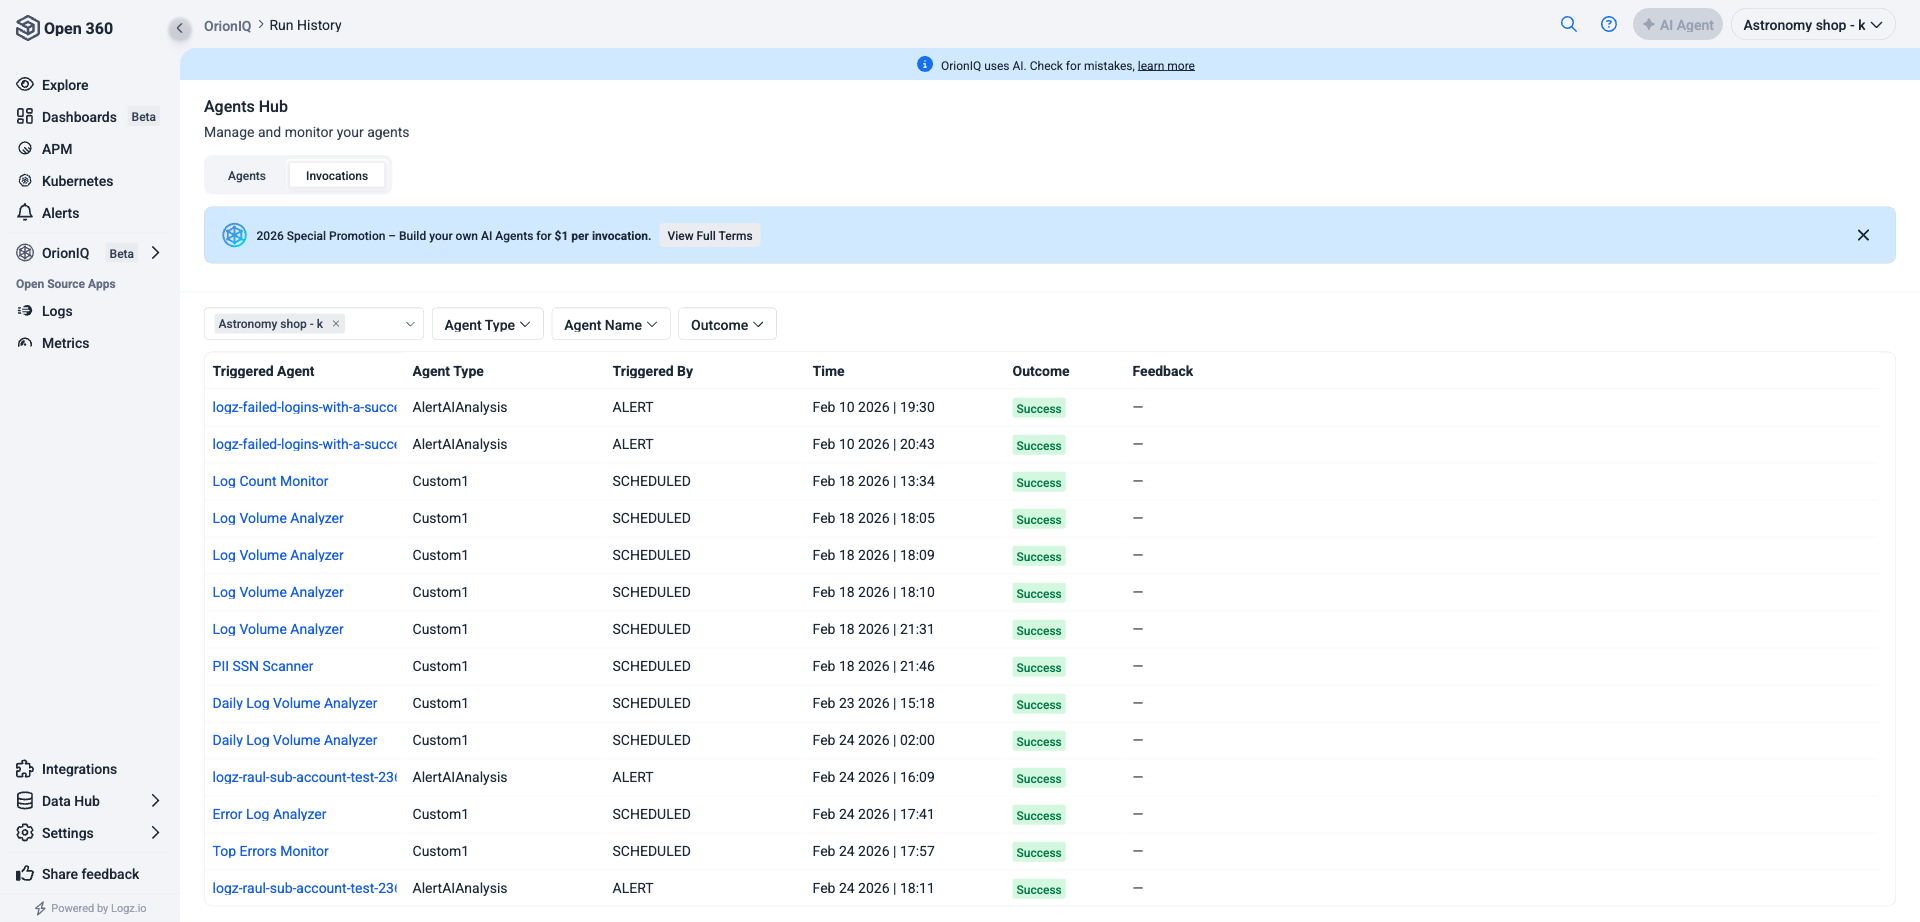This screenshot has height=922, width=1920.
Task: Remove the Astronomy shop - k filter chip
Action: (336, 323)
